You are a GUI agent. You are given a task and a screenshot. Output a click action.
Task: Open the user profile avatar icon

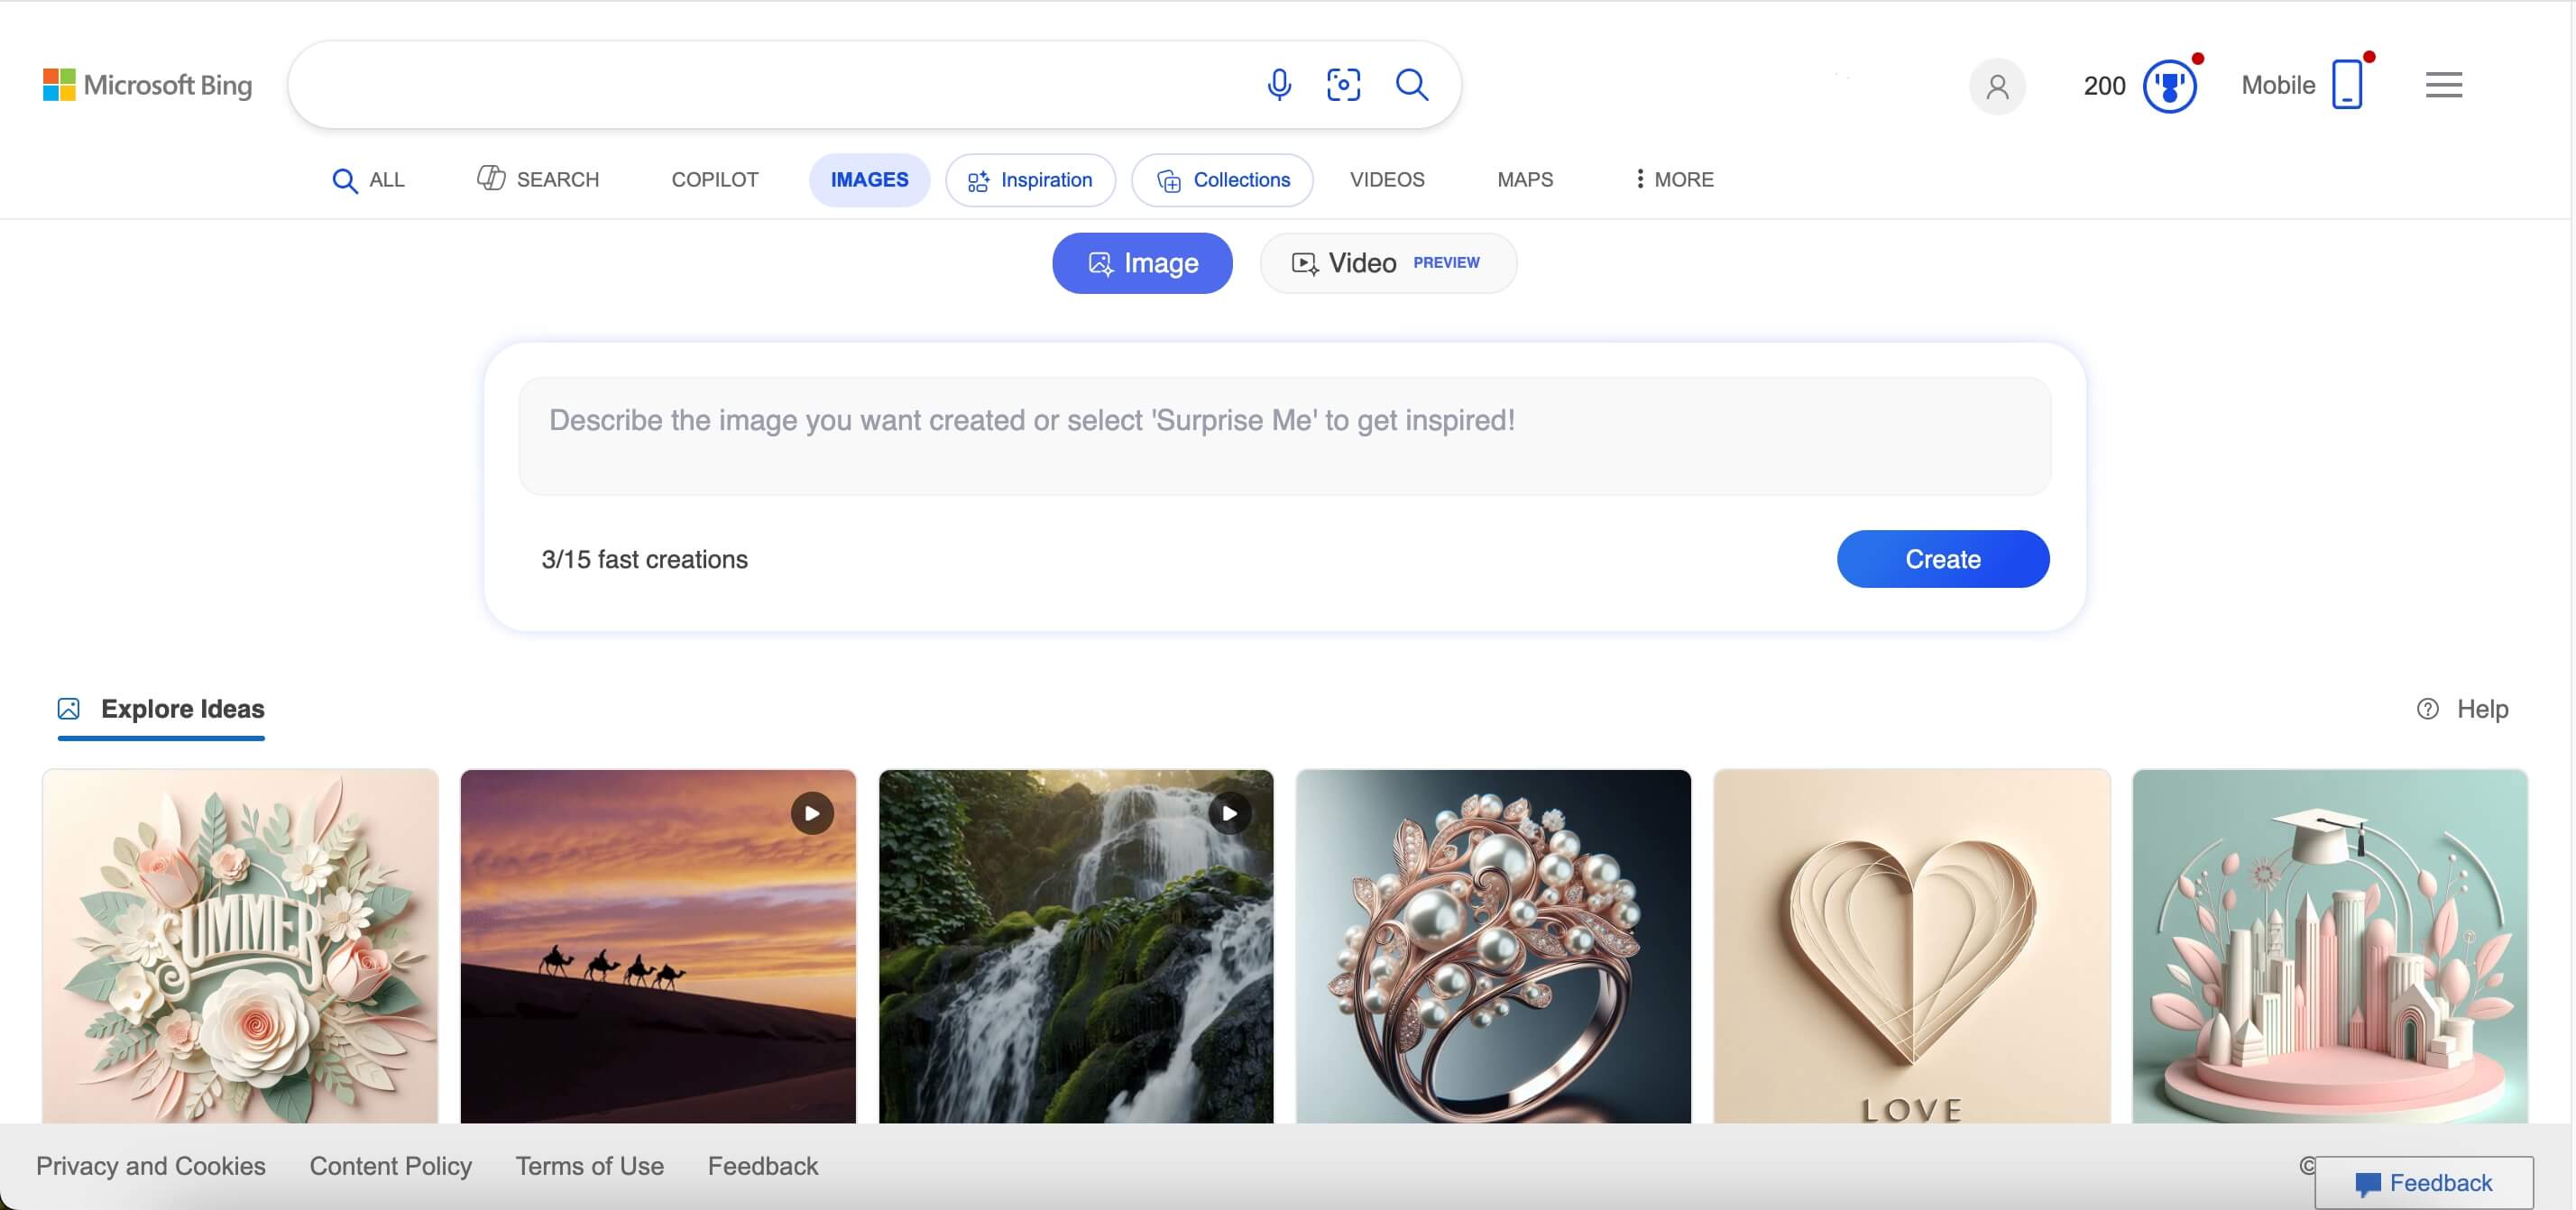1997,86
